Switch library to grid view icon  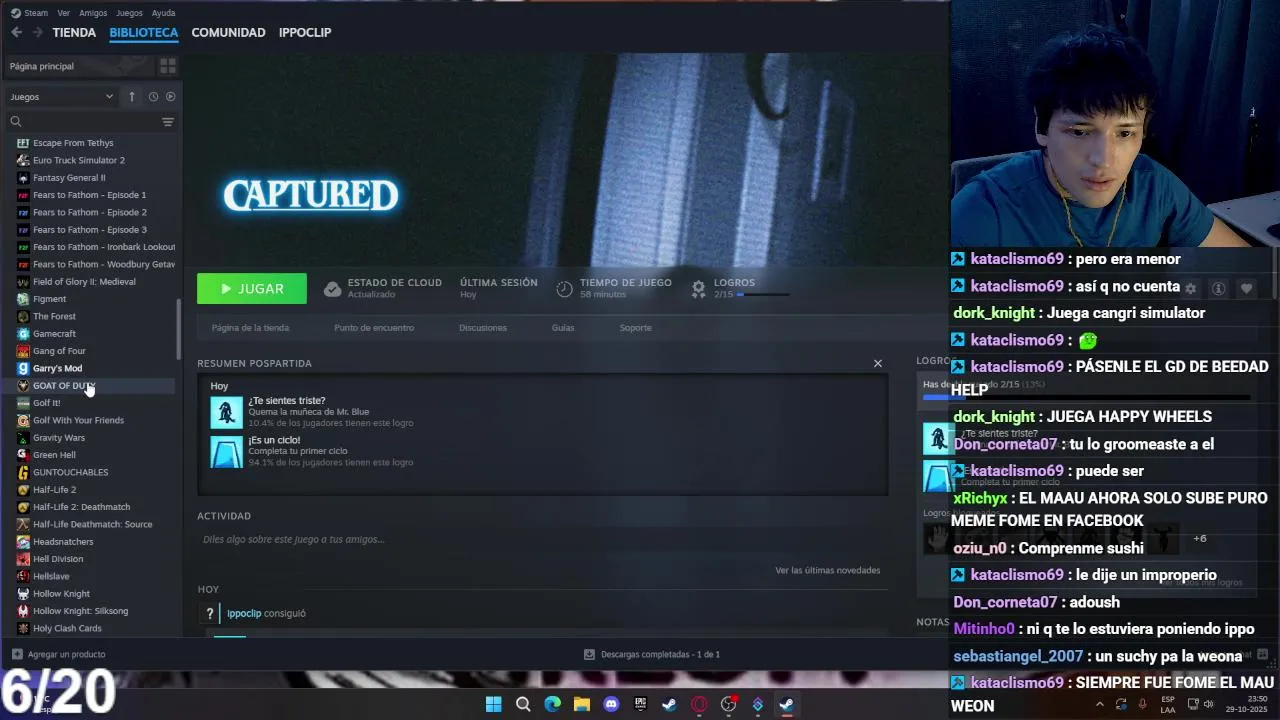tap(168, 66)
